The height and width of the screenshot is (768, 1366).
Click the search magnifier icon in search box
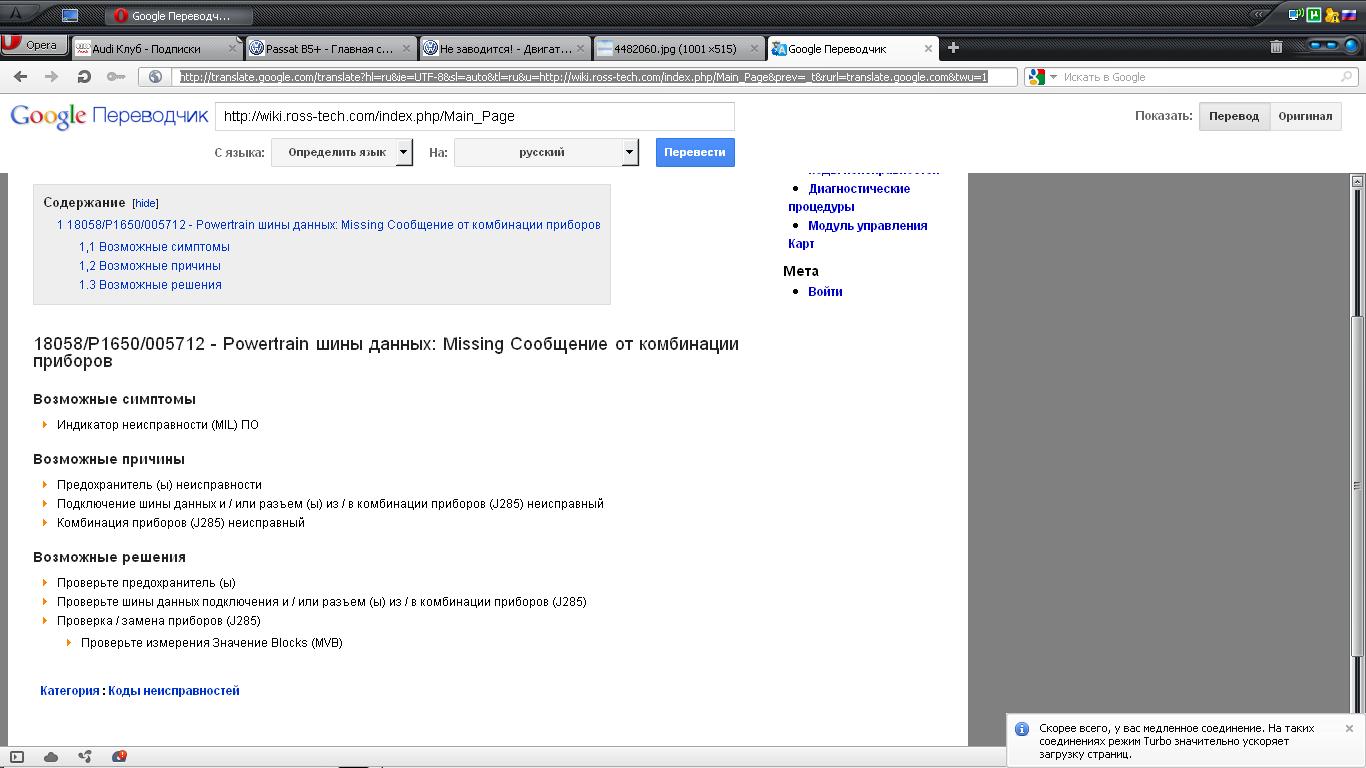(1346, 77)
